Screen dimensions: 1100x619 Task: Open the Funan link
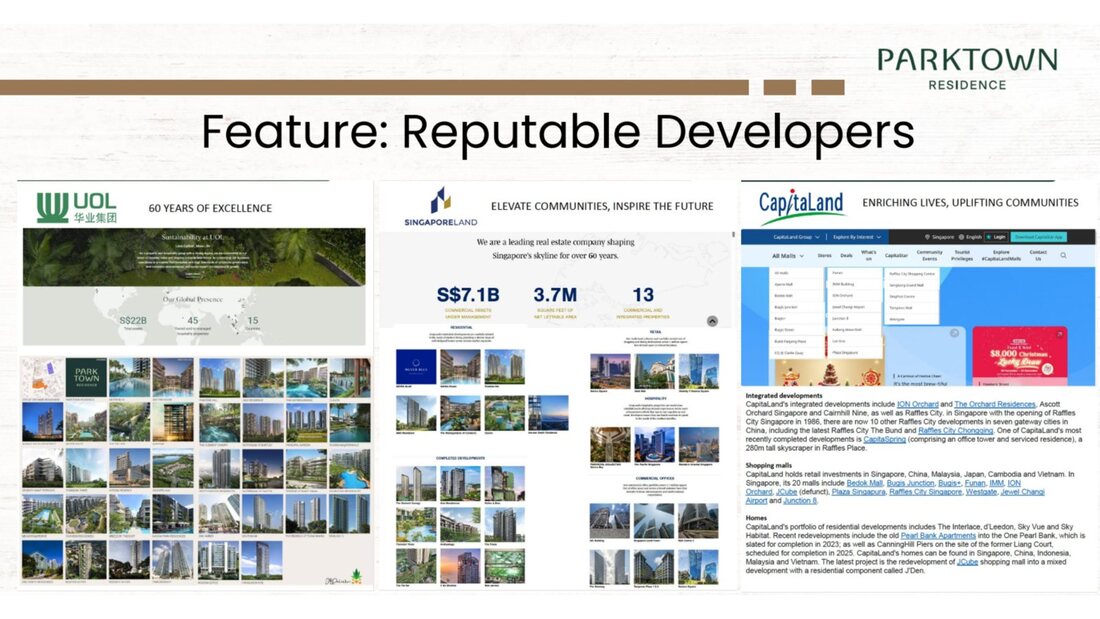coord(975,483)
